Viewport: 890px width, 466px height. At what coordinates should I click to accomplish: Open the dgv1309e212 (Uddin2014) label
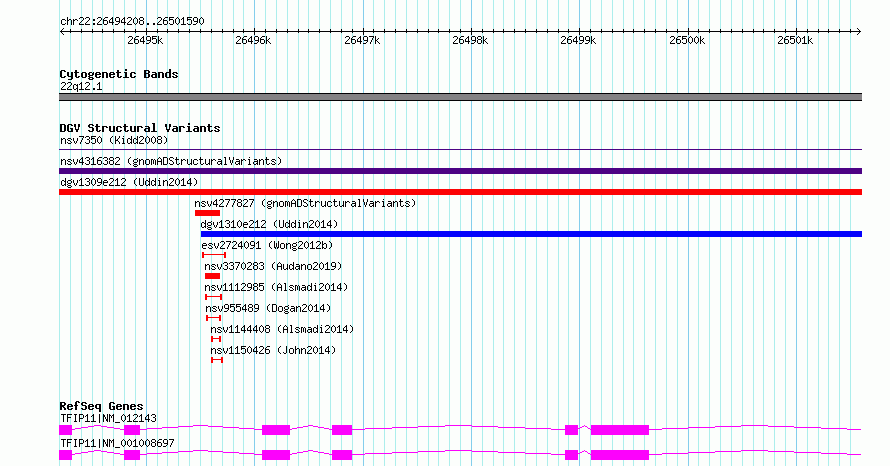[x=129, y=182]
